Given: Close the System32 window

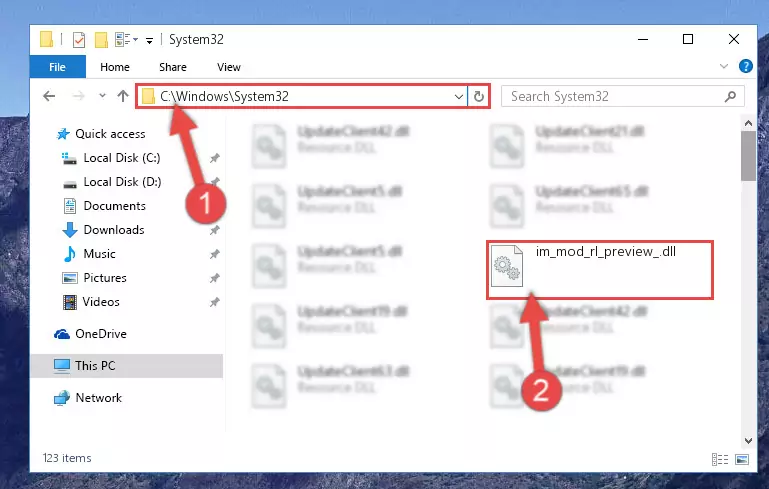Looking at the screenshot, I should [x=734, y=39].
